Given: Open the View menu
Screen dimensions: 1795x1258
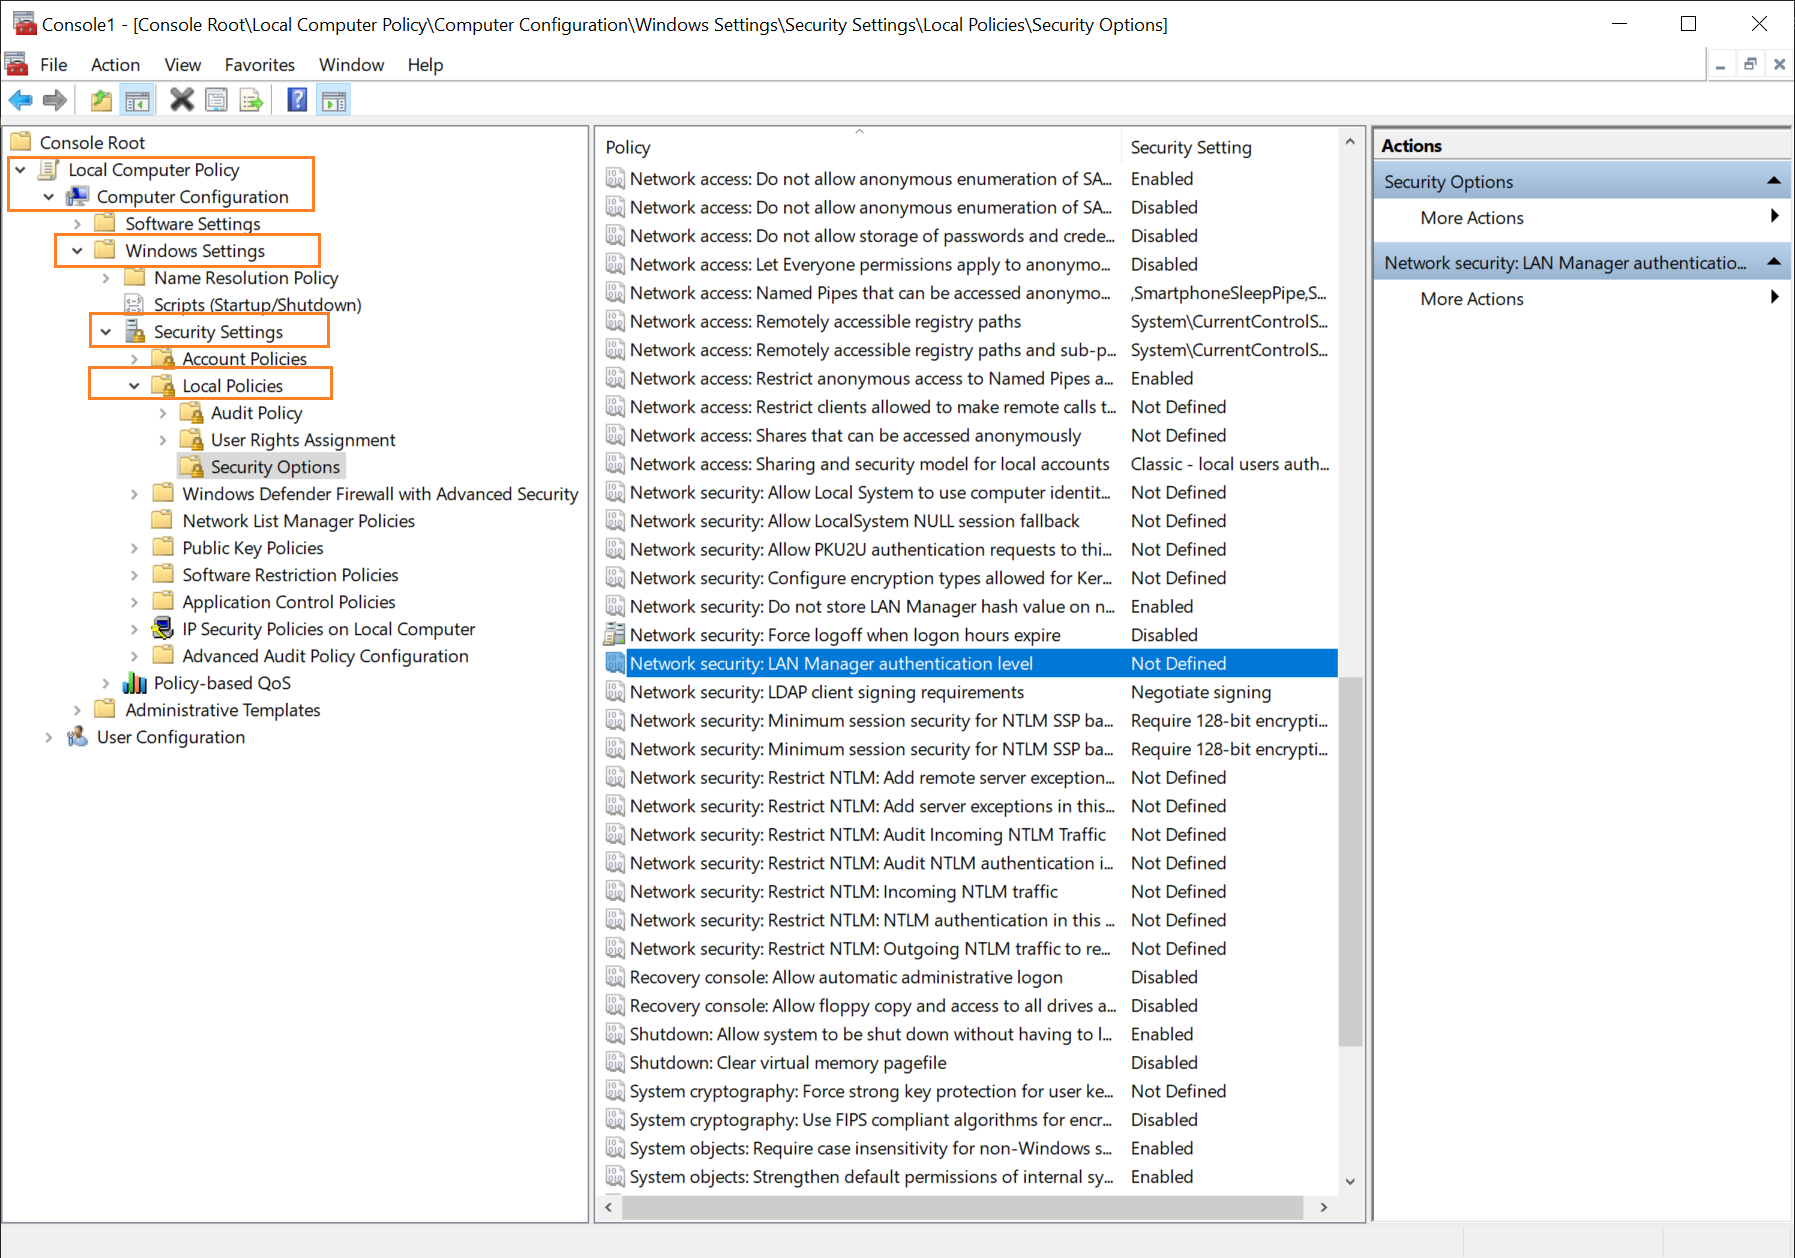Looking at the screenshot, I should pyautogui.click(x=183, y=65).
